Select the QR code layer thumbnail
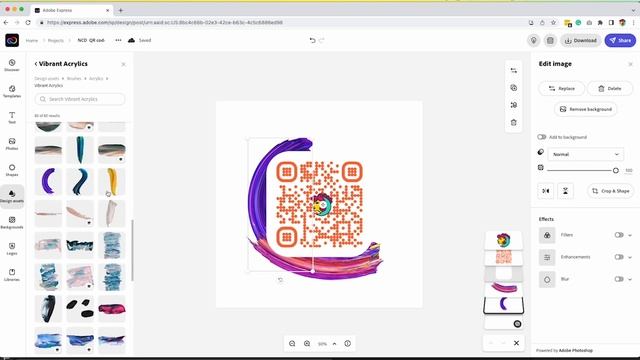The image size is (640, 360). click(x=503, y=257)
